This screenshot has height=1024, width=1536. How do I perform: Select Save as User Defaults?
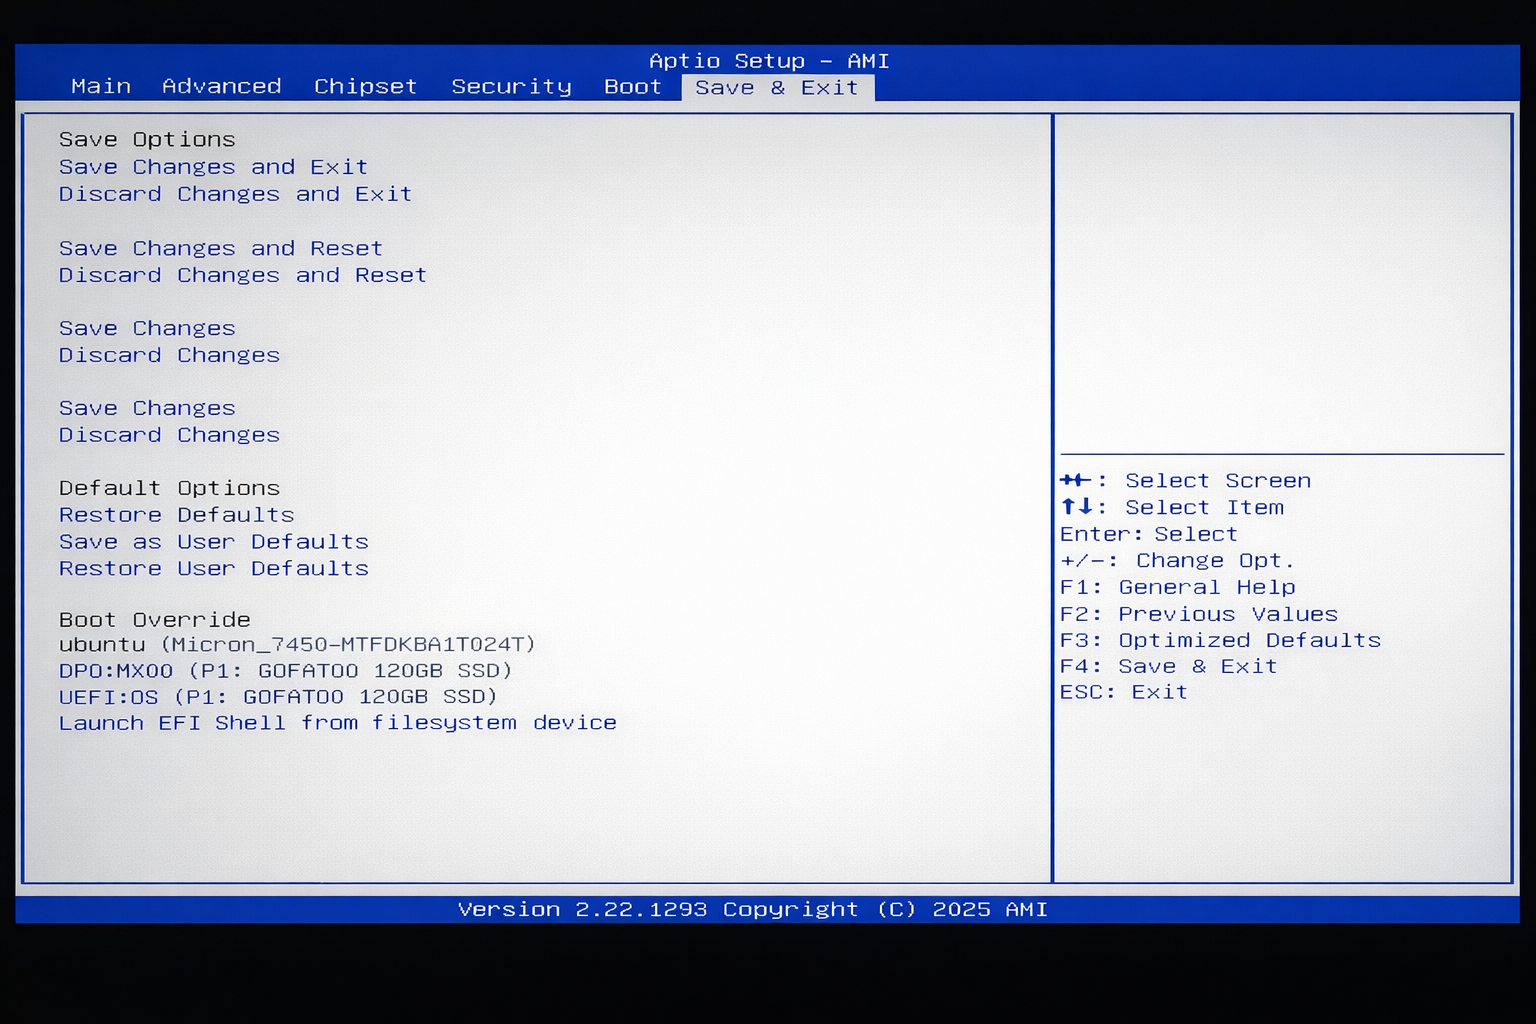click(x=213, y=542)
